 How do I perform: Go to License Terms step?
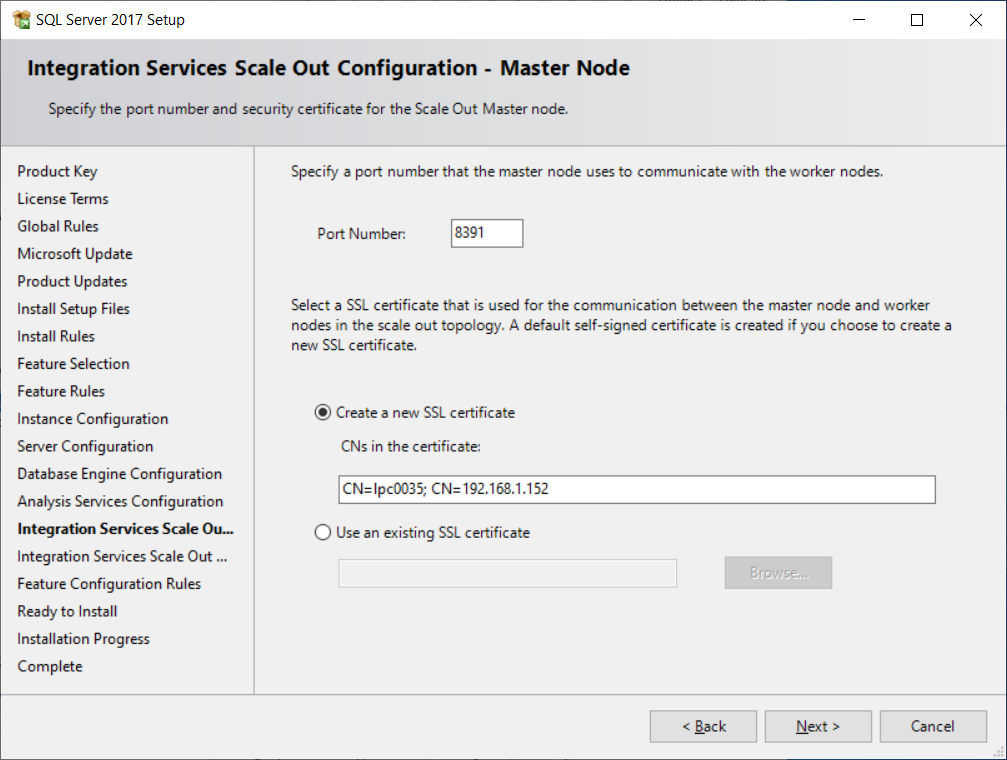(x=63, y=199)
